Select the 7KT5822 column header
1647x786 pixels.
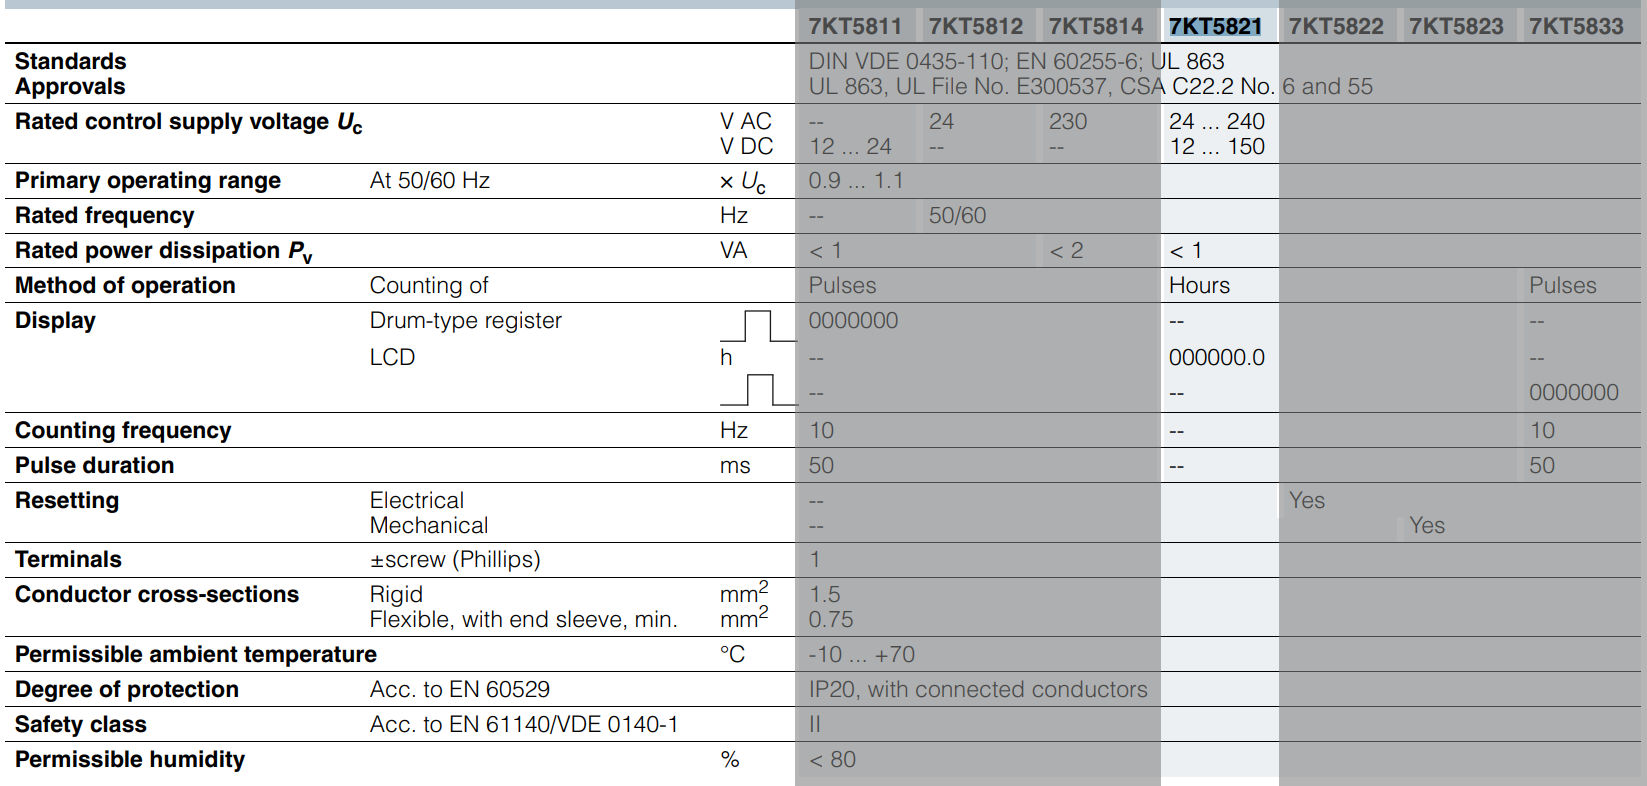pos(1336,26)
